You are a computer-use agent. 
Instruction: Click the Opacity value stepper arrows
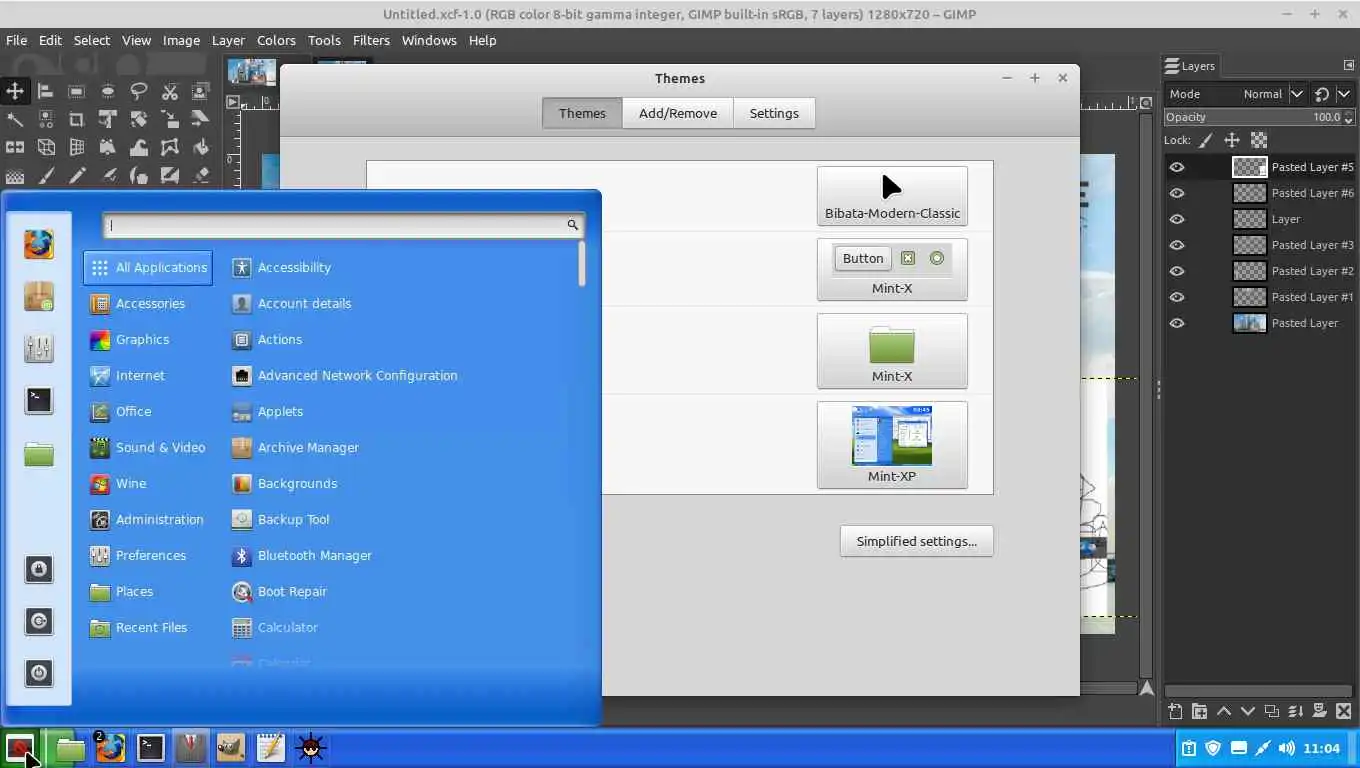[1348, 117]
